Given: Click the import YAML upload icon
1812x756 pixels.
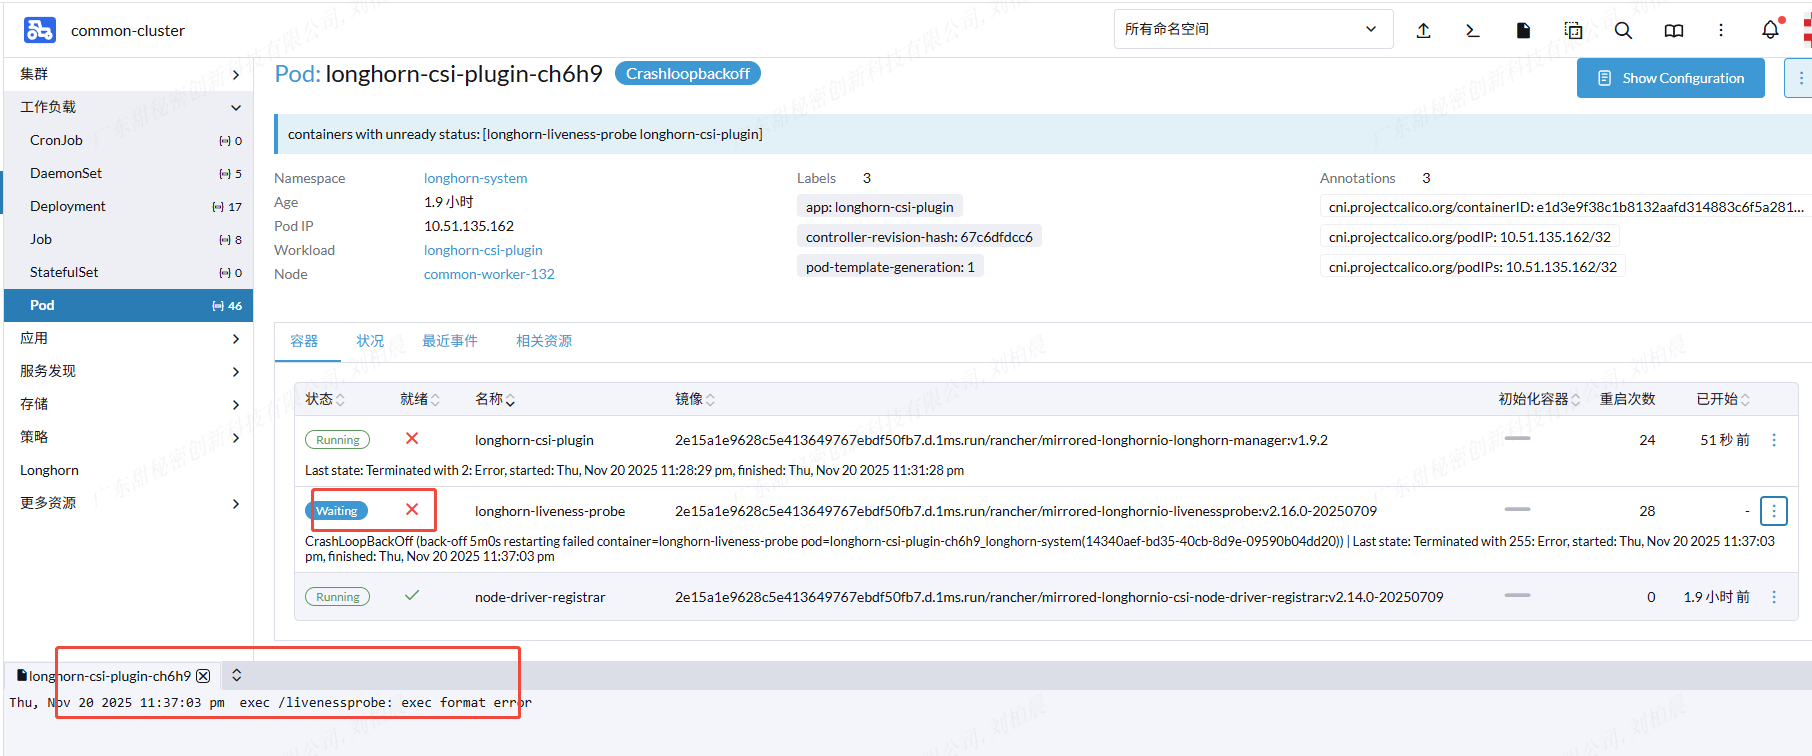Looking at the screenshot, I should [1423, 31].
